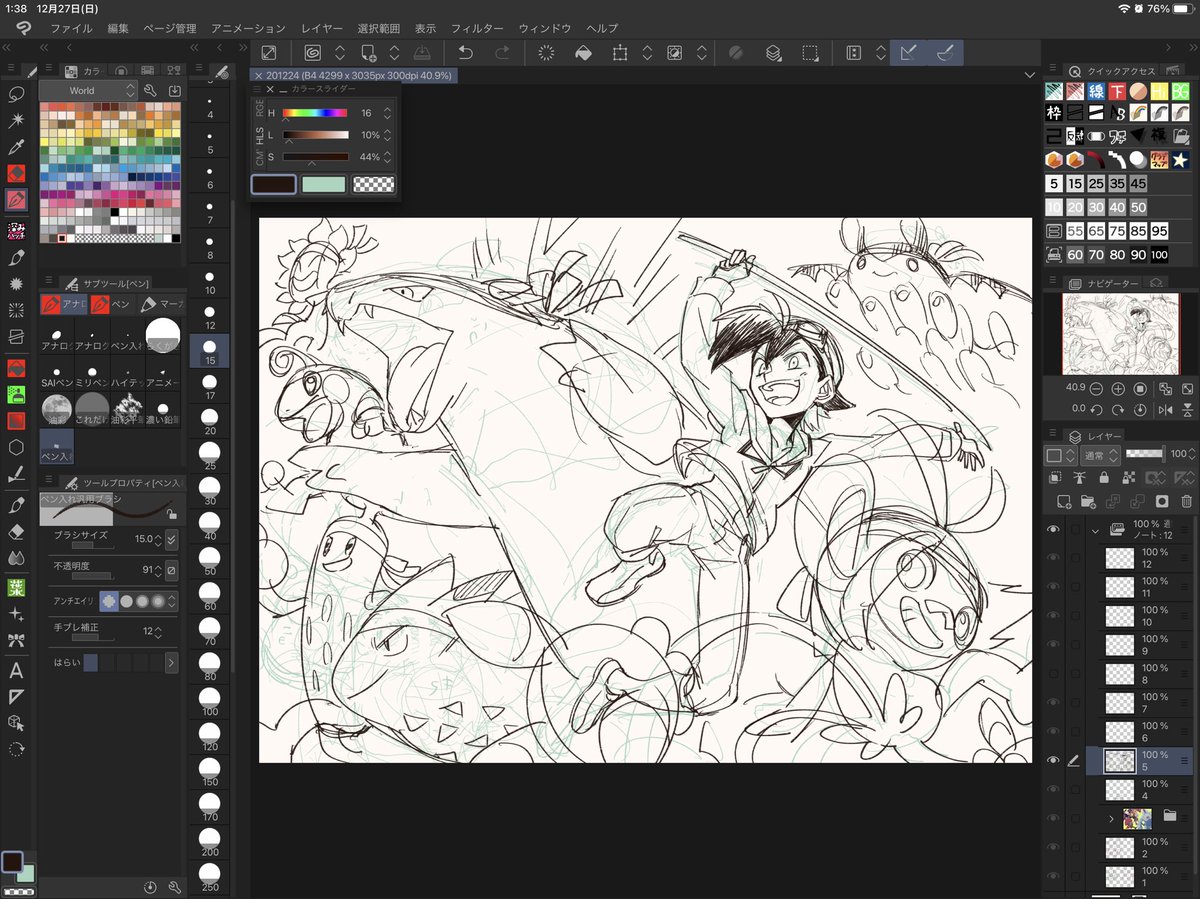This screenshot has height=899, width=1200.
Task: Toggle visibility of layer 12
Action: pos(1052,558)
